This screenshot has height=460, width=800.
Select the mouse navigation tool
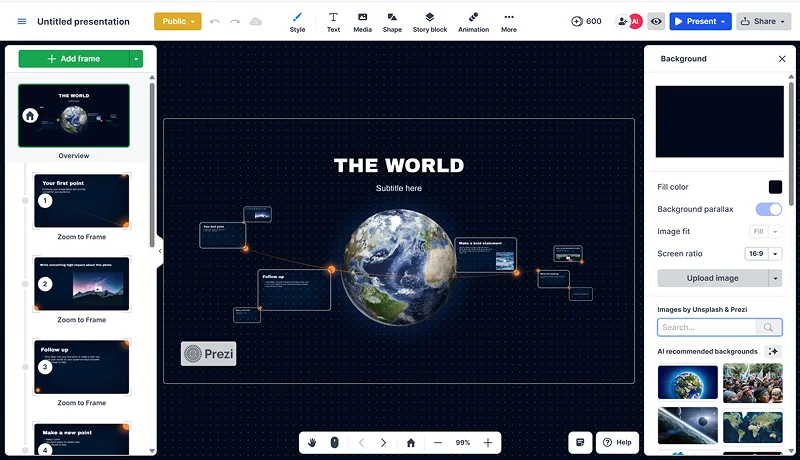pyautogui.click(x=334, y=443)
